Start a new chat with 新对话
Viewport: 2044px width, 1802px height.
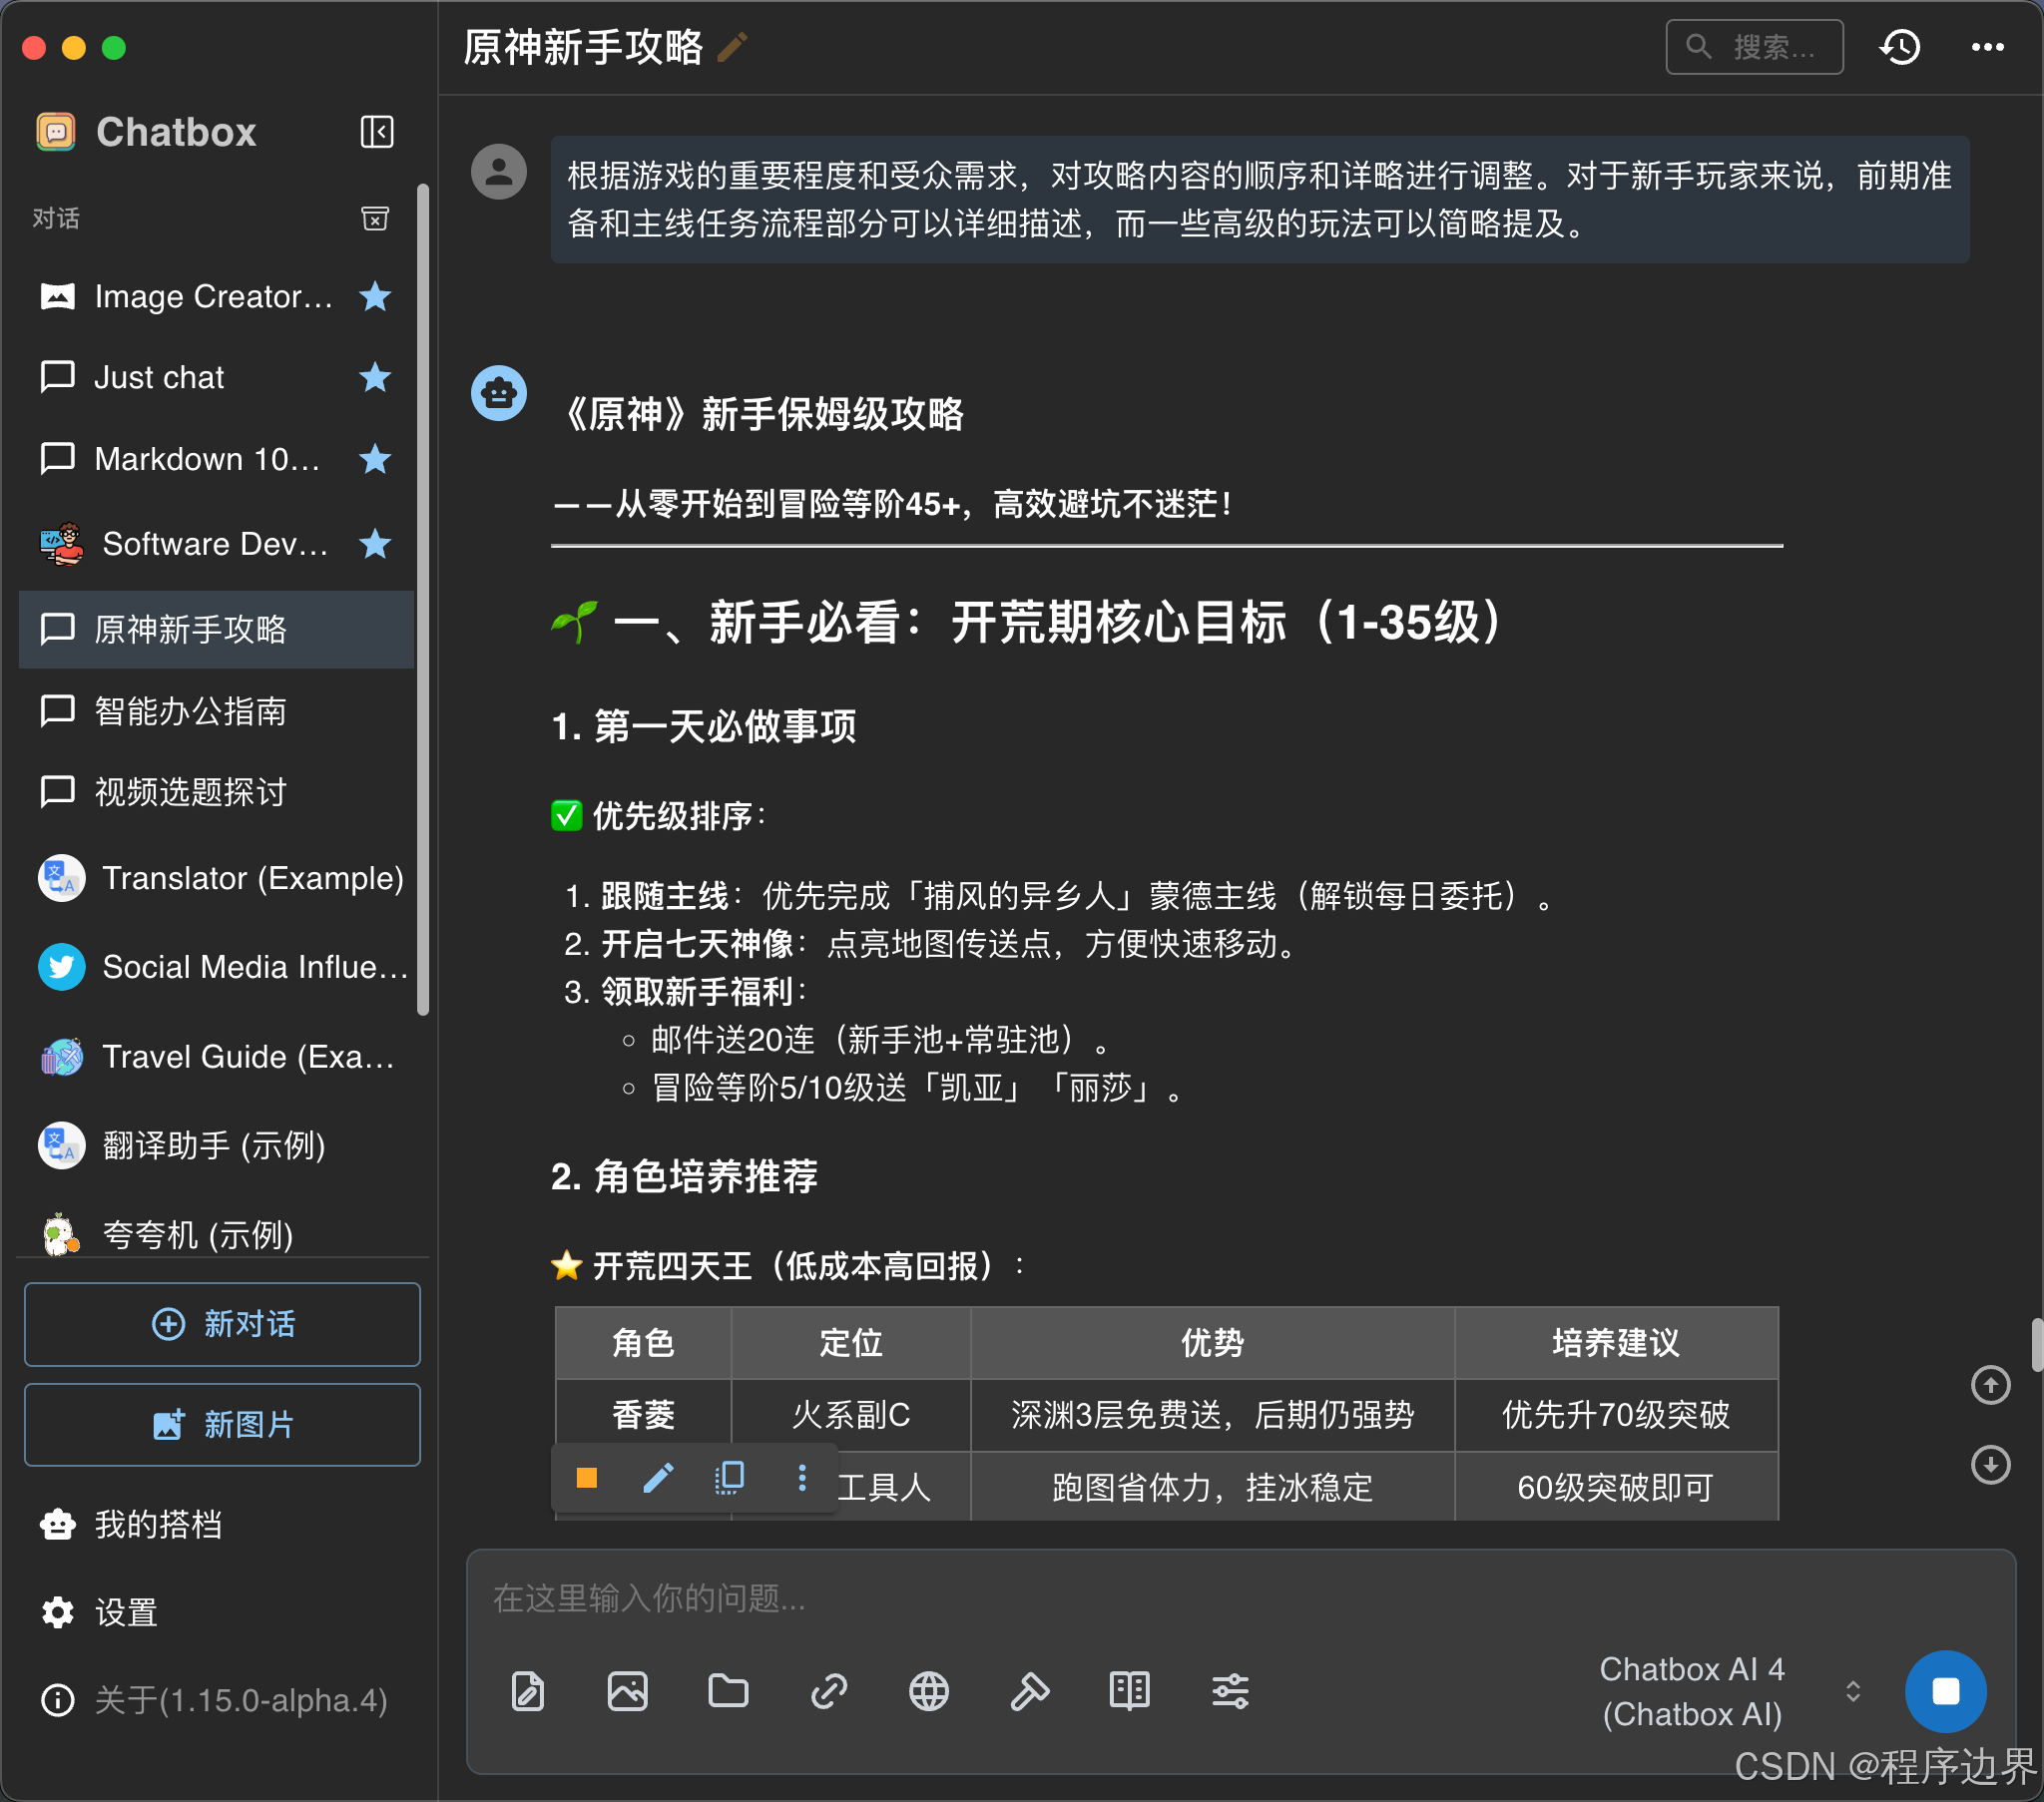pos(222,1324)
